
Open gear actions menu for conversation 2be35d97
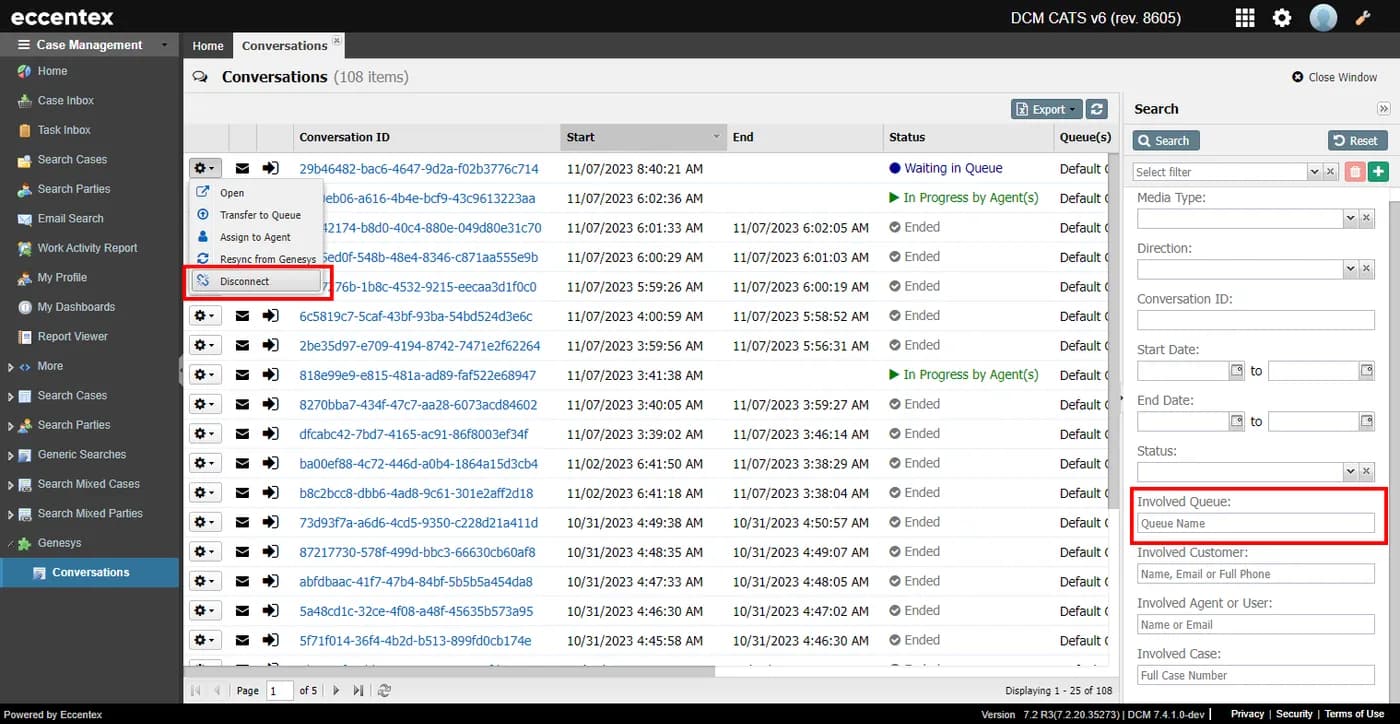pos(205,345)
